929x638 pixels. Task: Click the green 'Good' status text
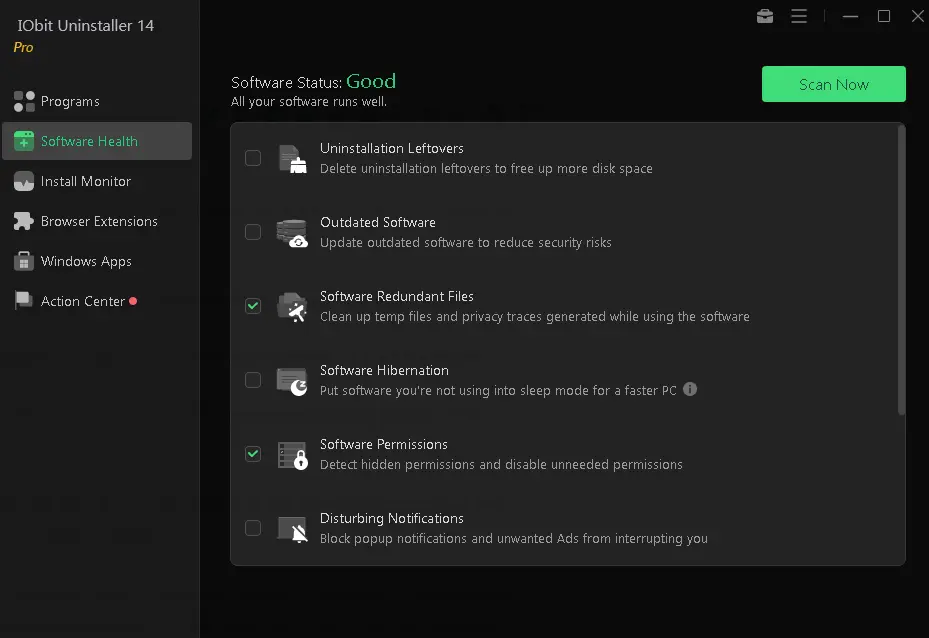371,81
